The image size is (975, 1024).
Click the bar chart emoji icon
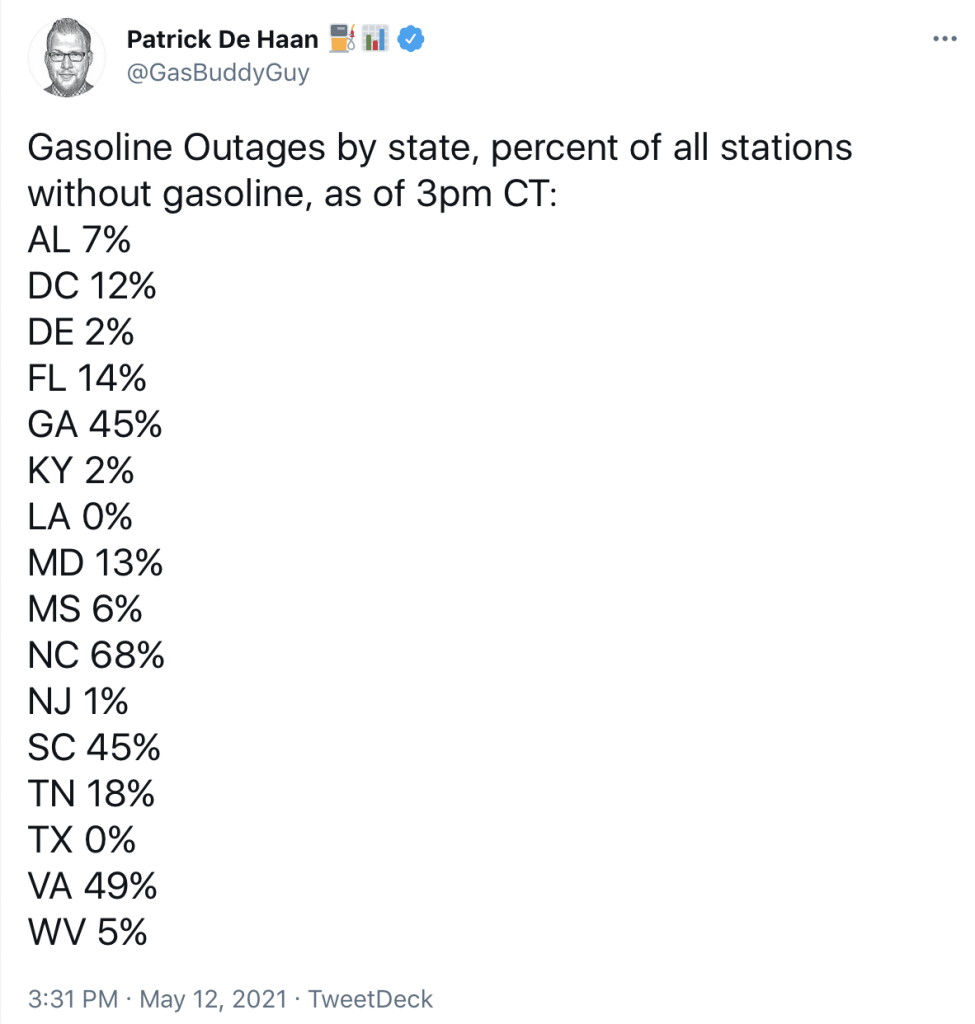pyautogui.click(x=375, y=38)
